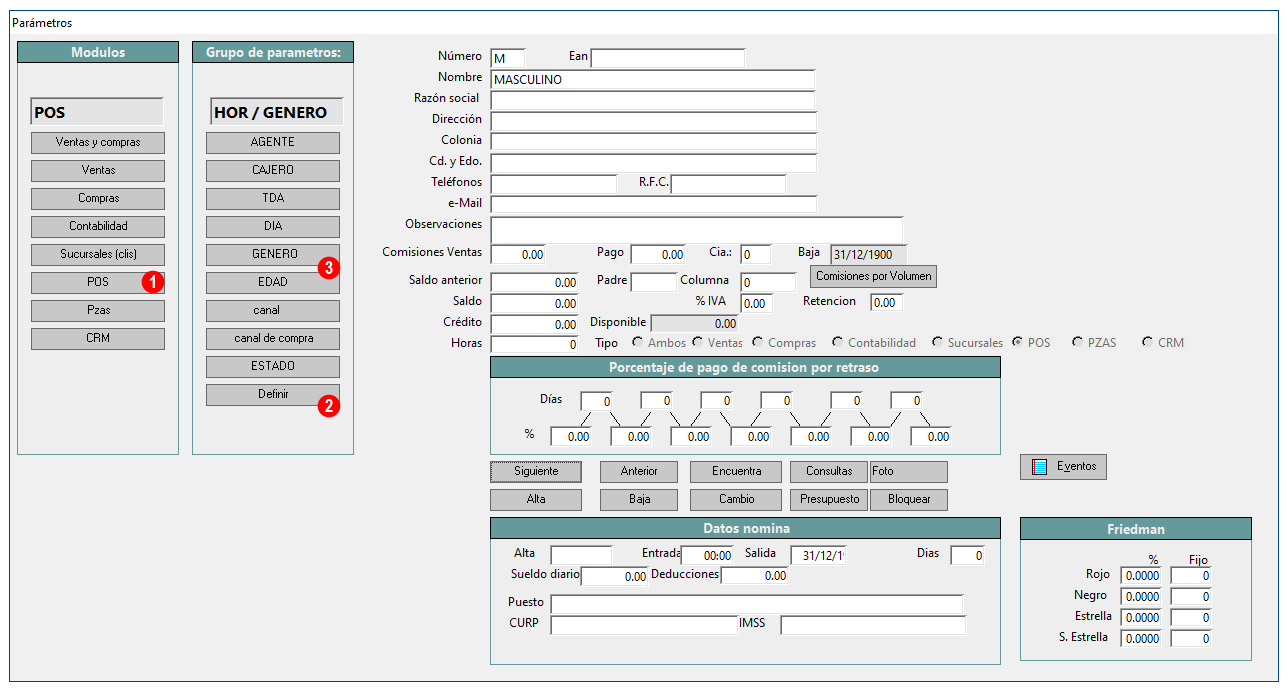This screenshot has width=1287, height=691.
Task: Open the Sucursales (clis) module
Action: [98, 254]
